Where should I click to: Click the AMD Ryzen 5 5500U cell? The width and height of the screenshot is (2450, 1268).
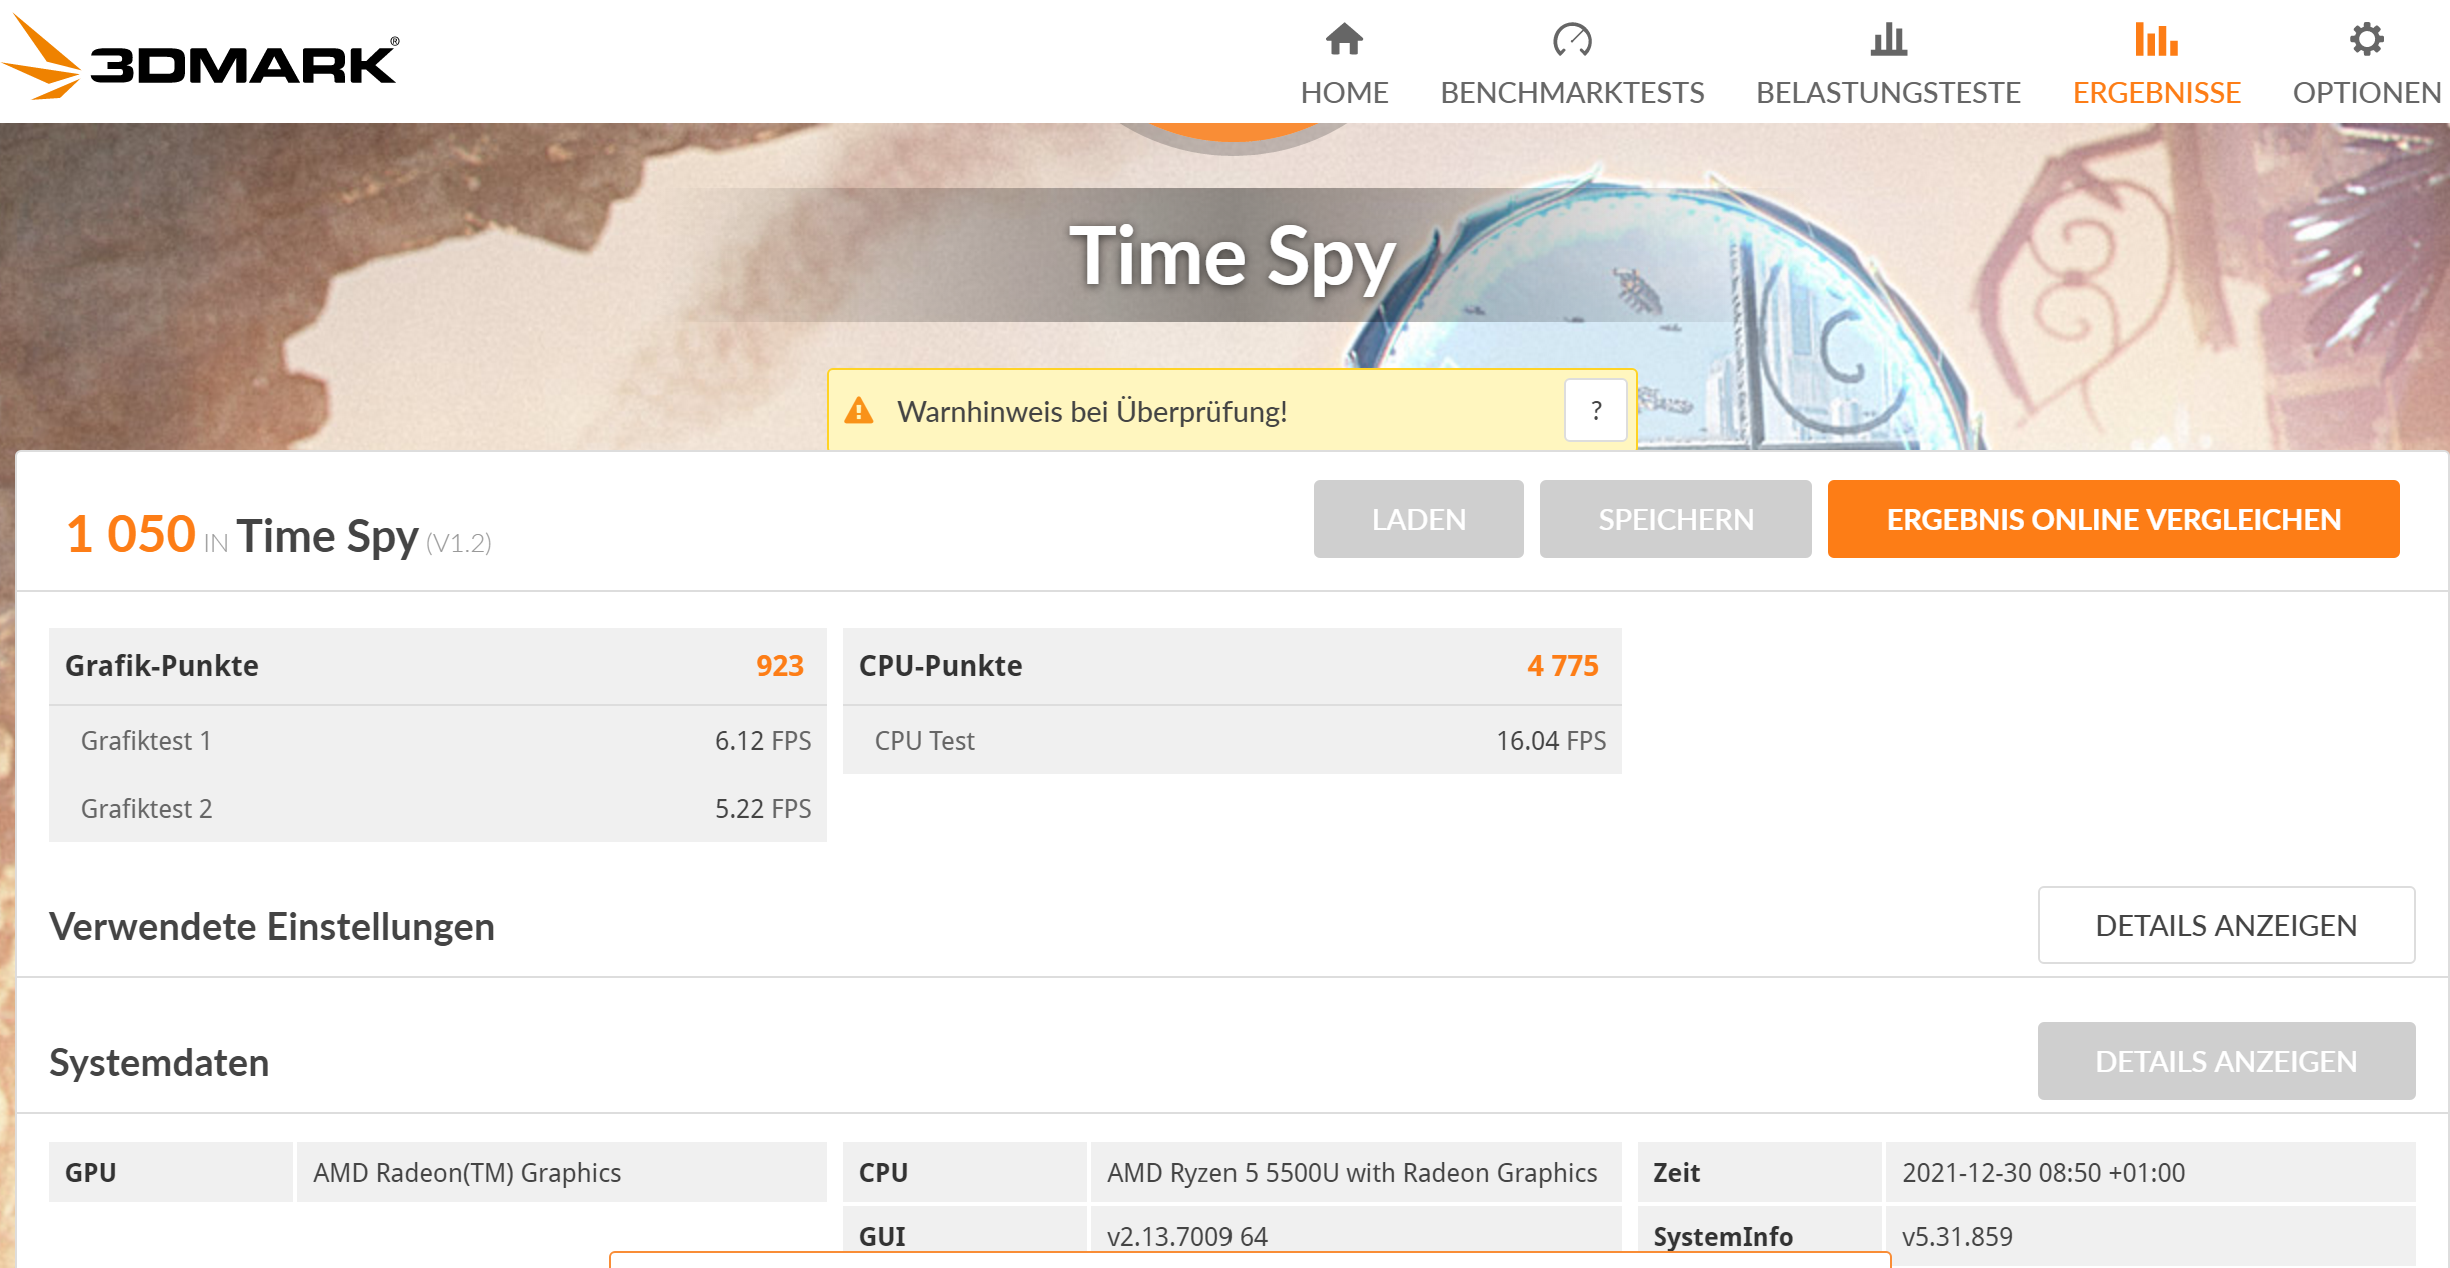(1356, 1172)
